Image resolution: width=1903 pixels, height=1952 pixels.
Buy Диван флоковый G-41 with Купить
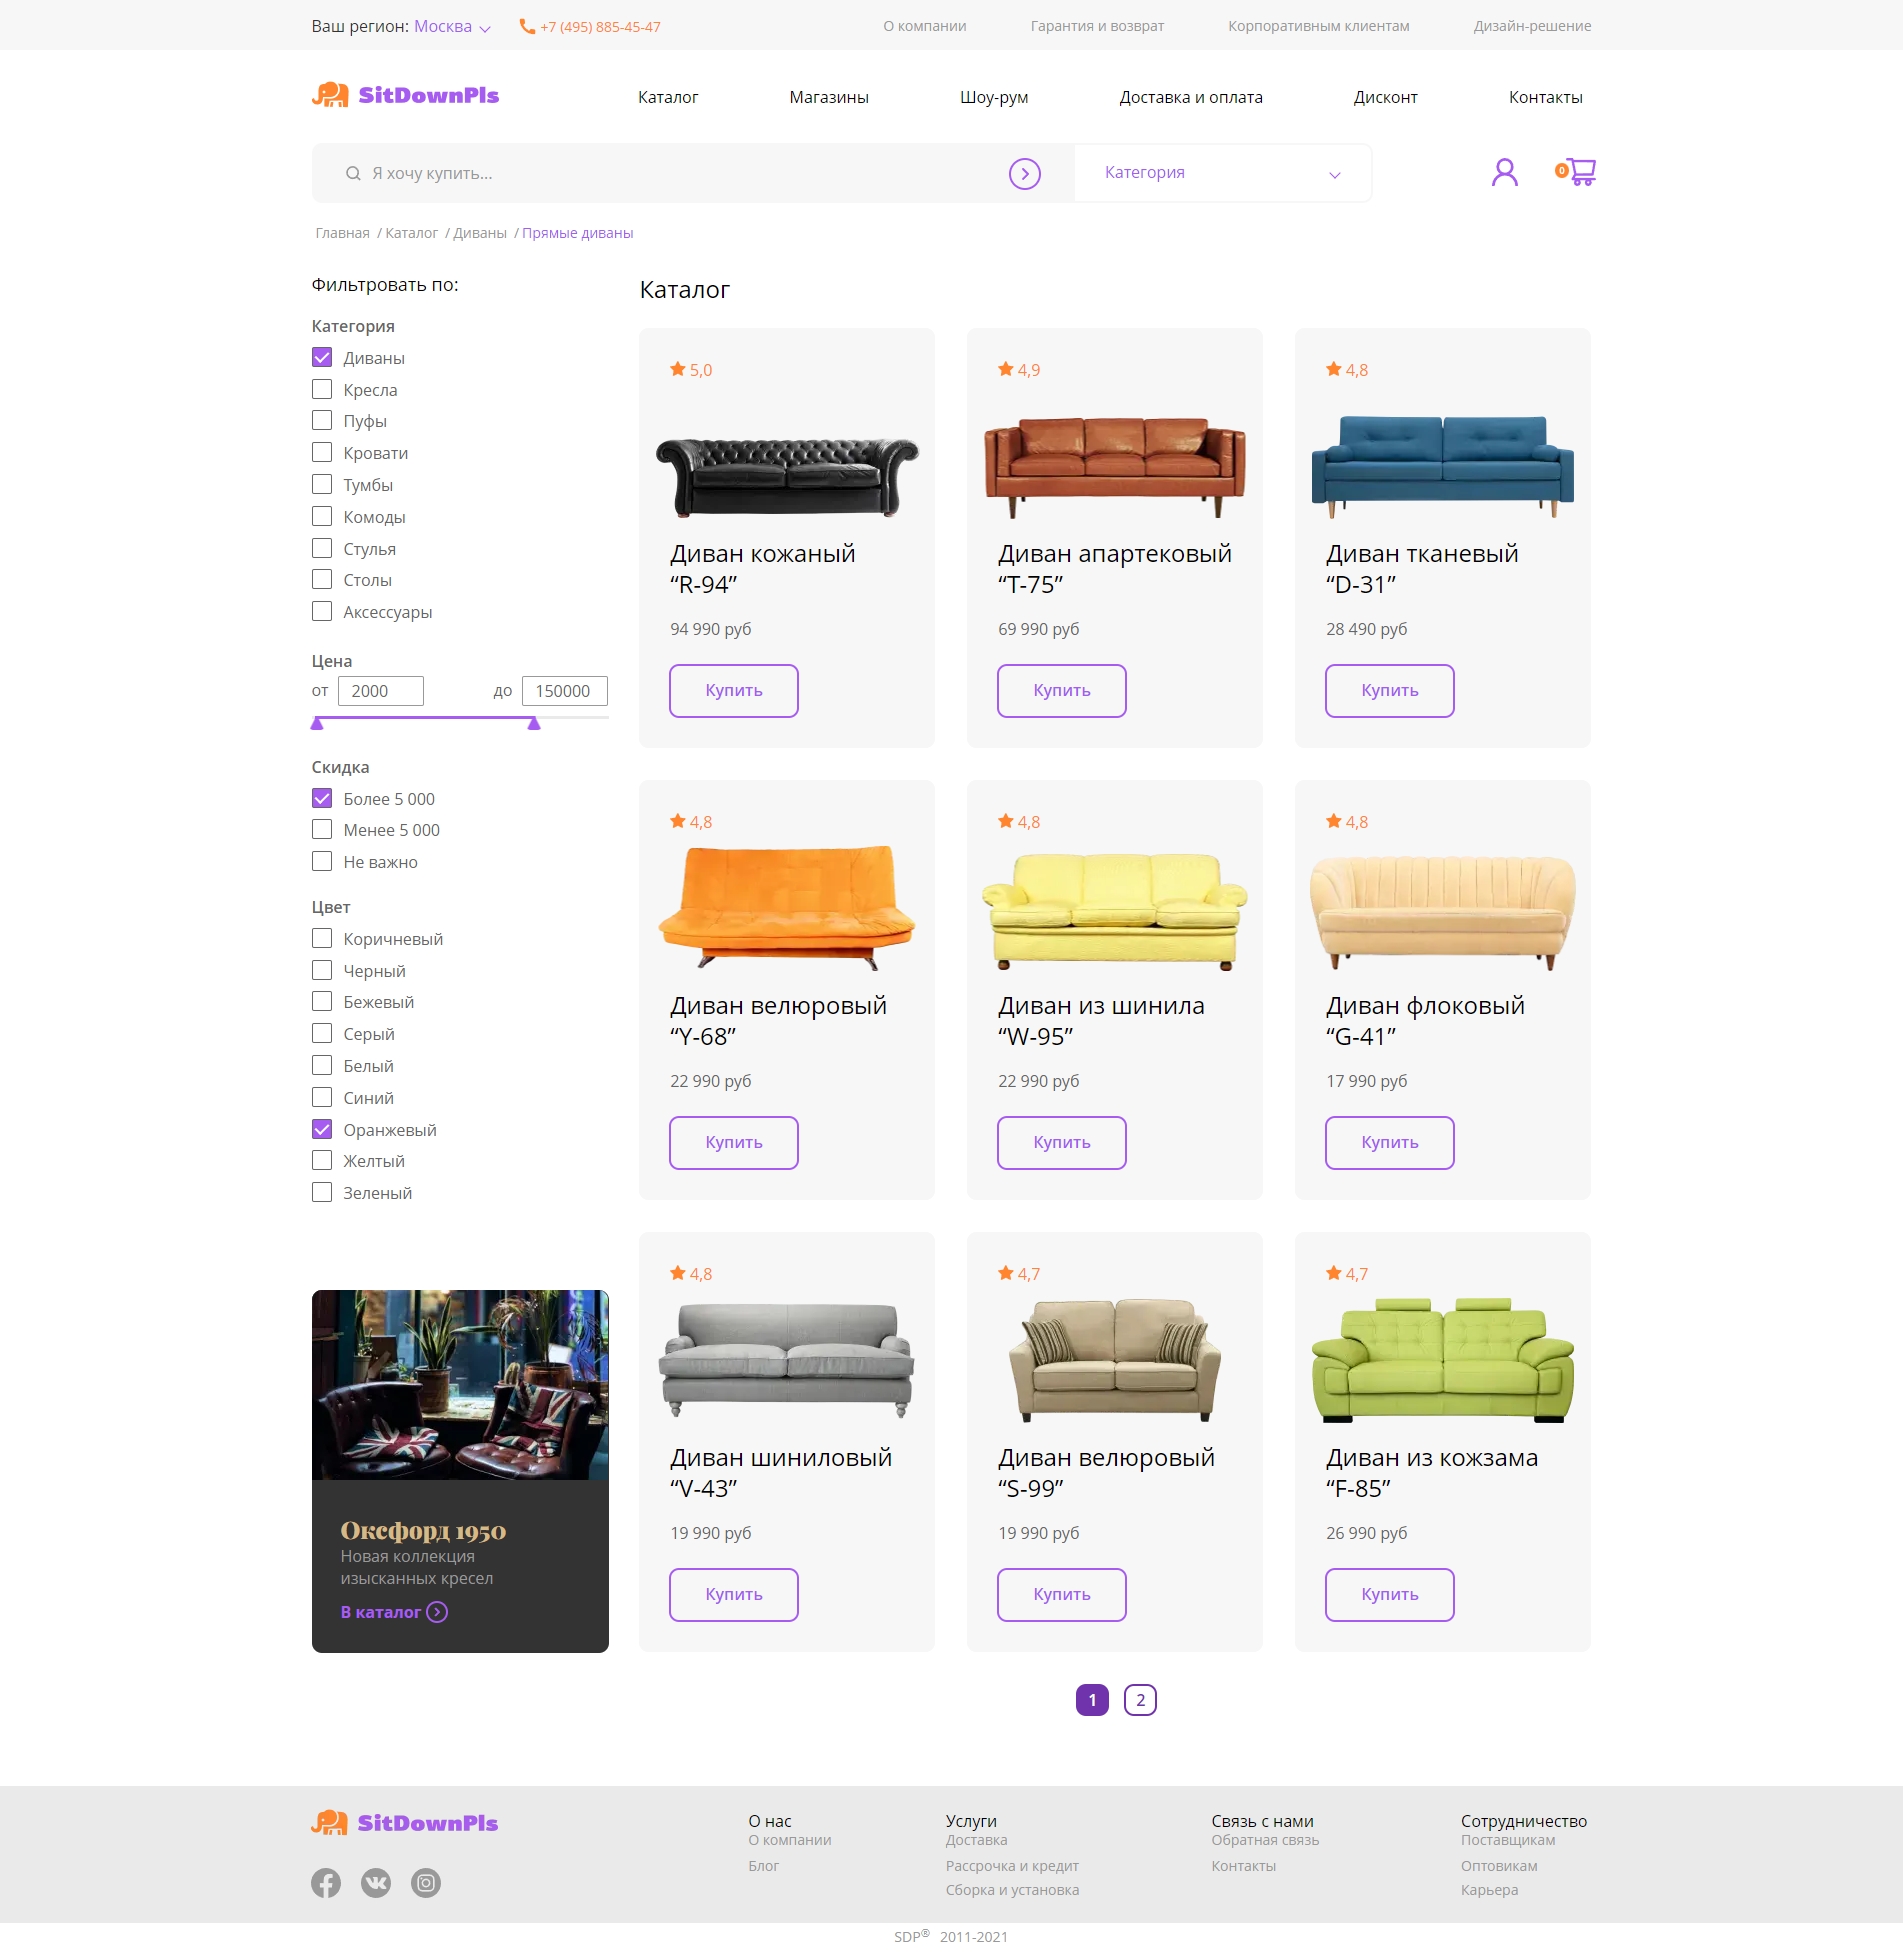point(1390,1143)
